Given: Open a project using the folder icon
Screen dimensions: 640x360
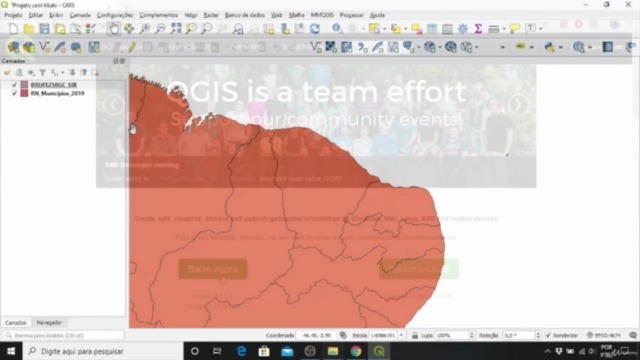Looking at the screenshot, I should click(29, 29).
